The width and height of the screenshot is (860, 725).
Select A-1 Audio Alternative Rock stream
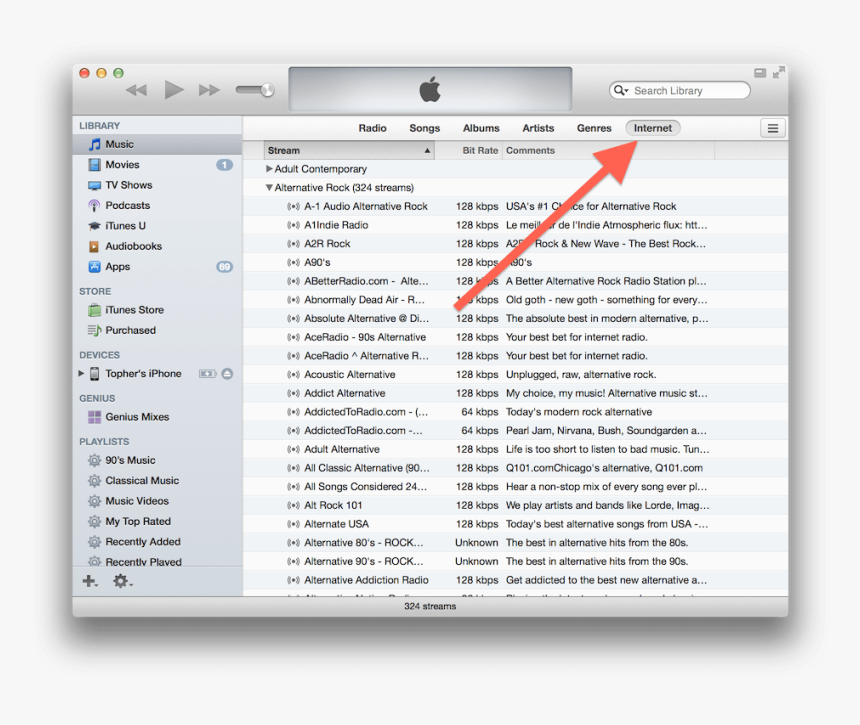516,206
